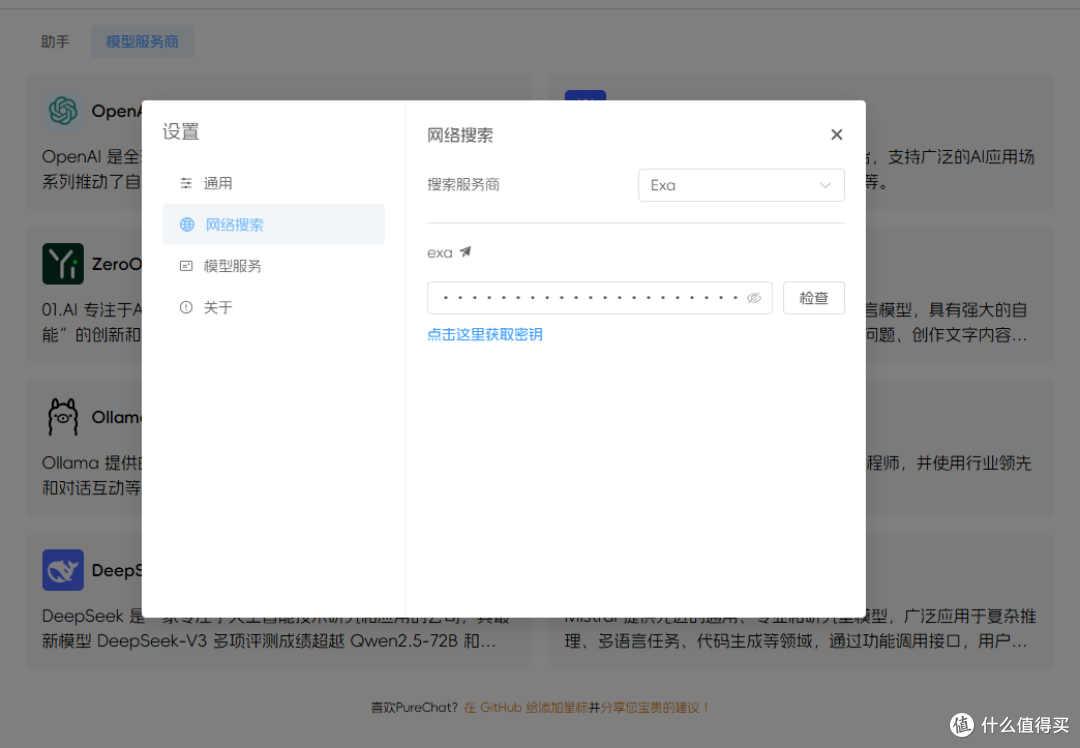The image size is (1080, 748).
Task: Select the 网络搜索 settings section
Action: 273,225
